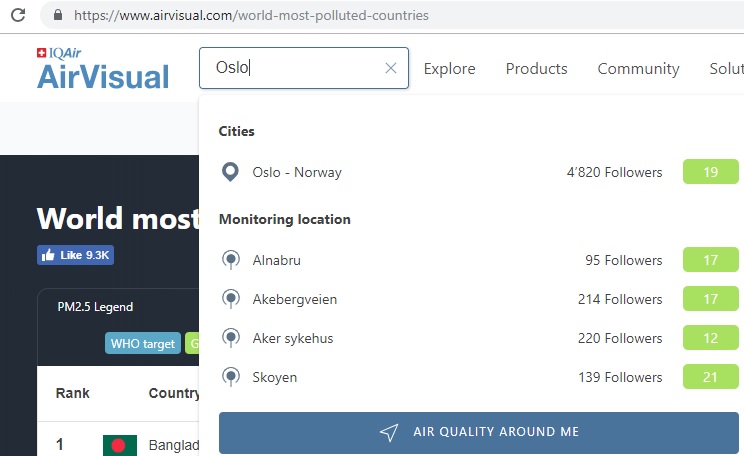
Task: Open the Products menu
Action: tap(536, 69)
